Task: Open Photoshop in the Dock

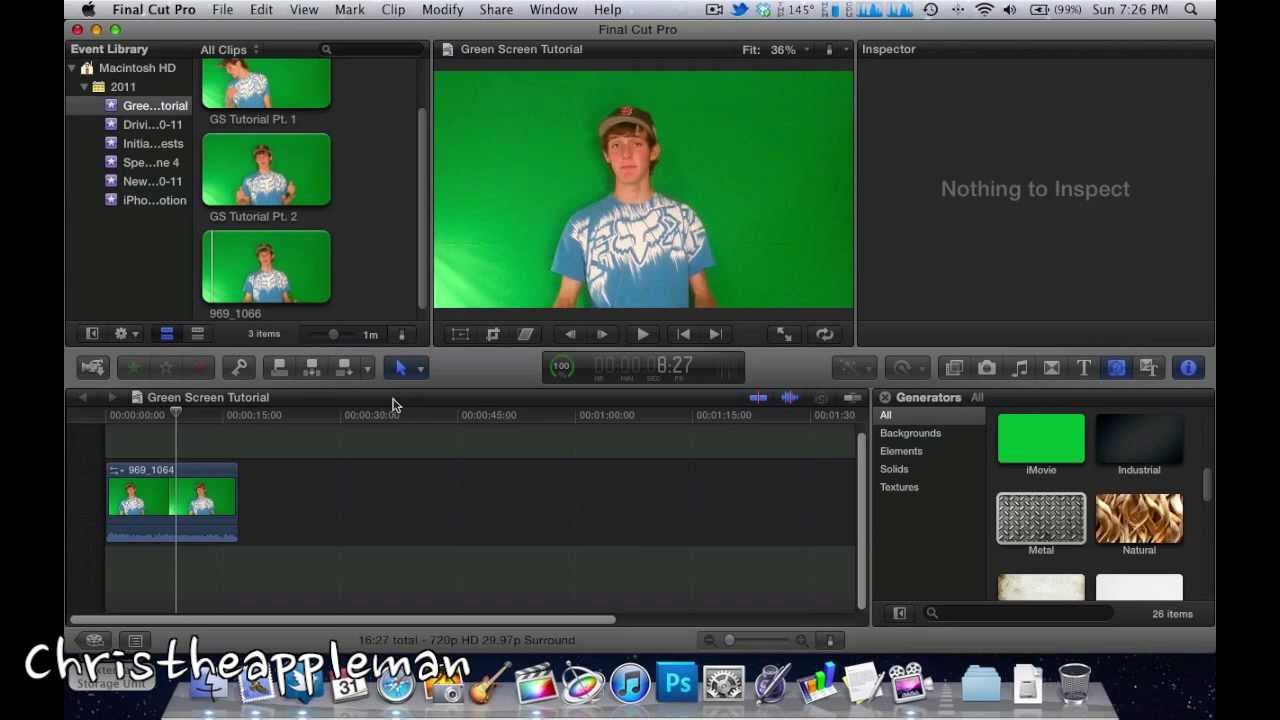Action: 678,685
